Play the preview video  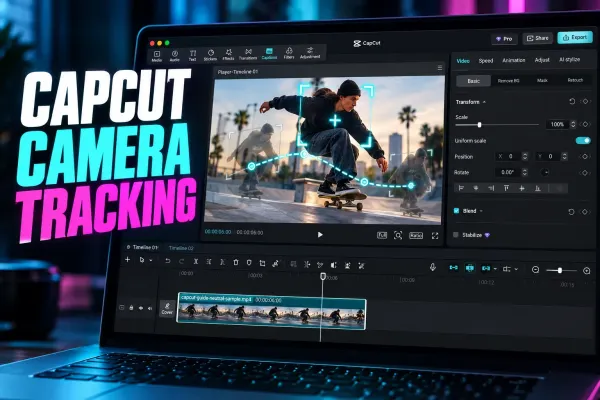point(320,235)
